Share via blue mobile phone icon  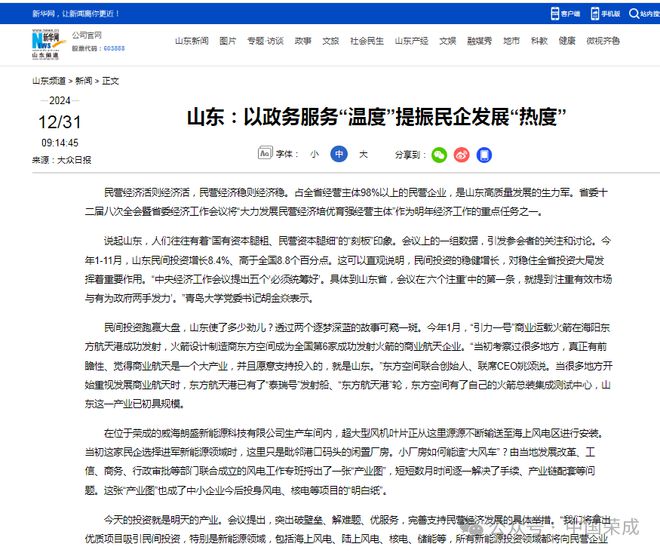pos(484,155)
